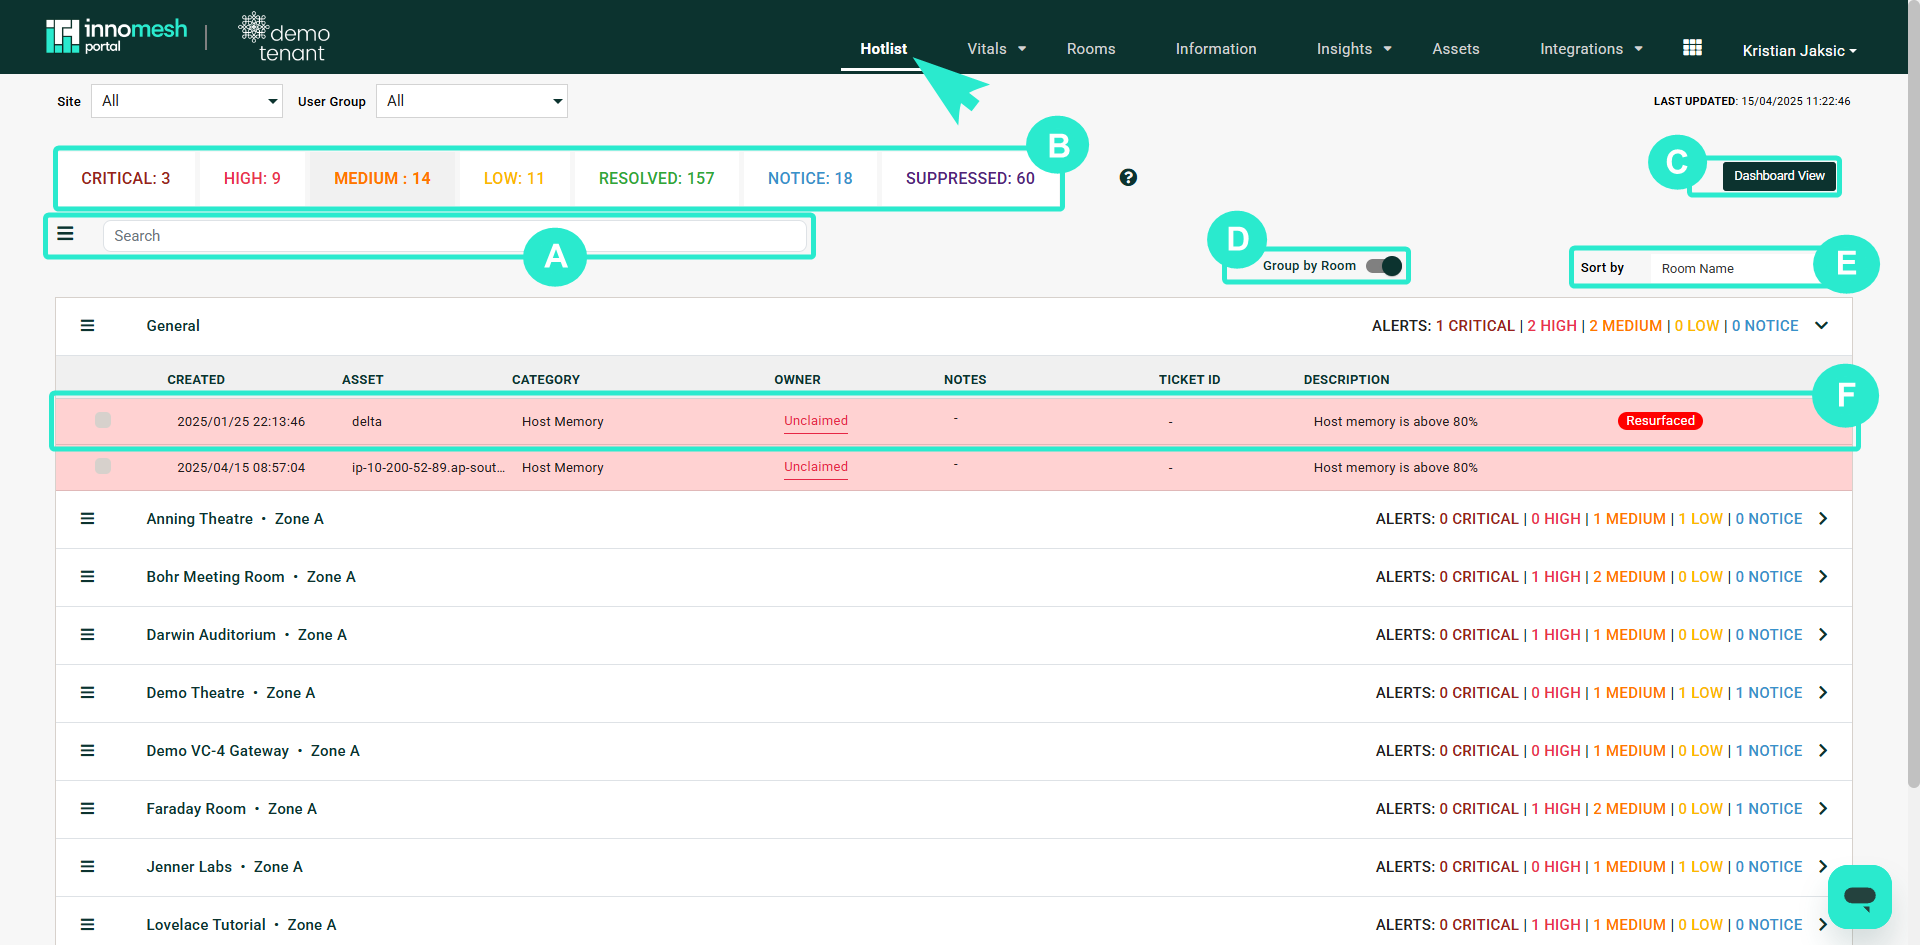Open the Vitals menu
The height and width of the screenshot is (945, 1920).
tap(997, 48)
